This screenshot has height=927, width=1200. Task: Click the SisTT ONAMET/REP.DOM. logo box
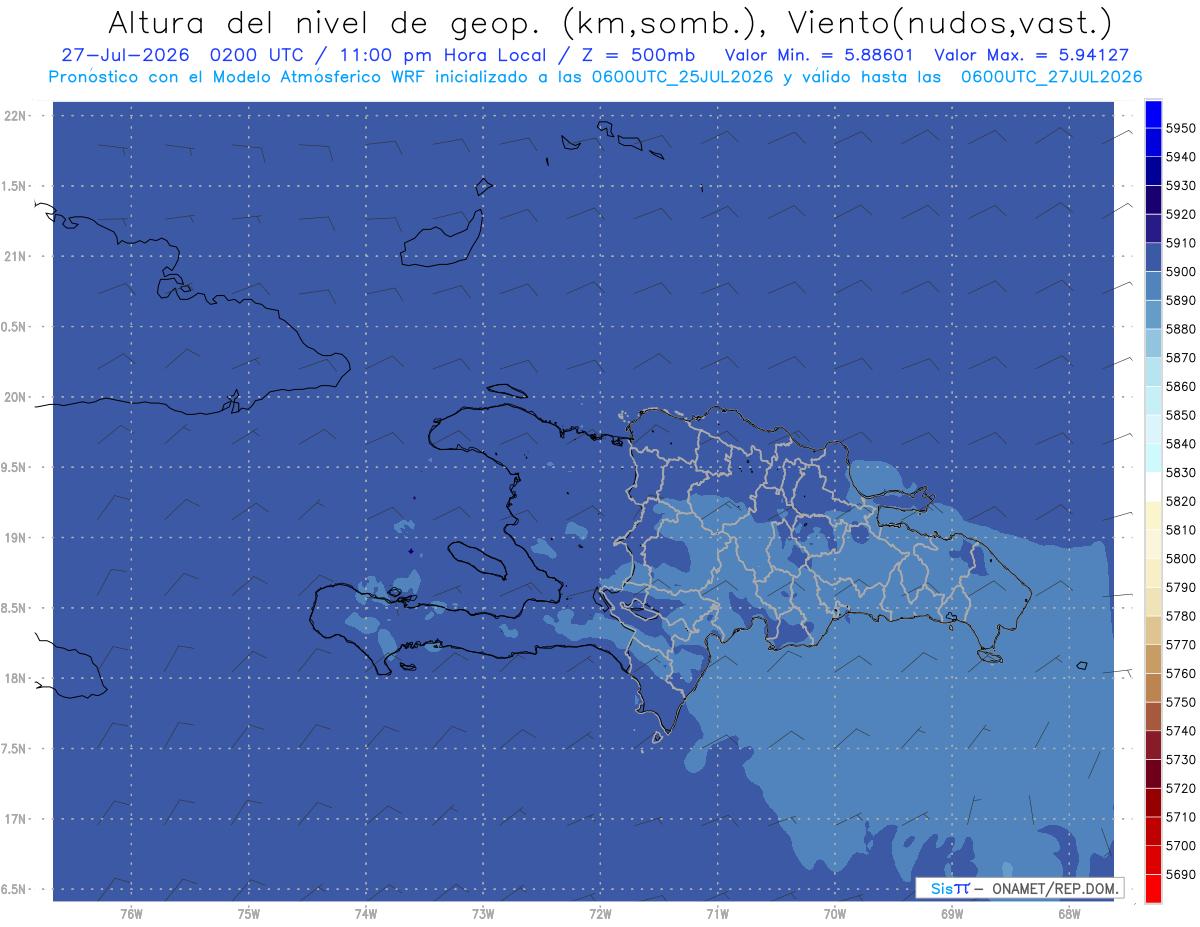[x=1019, y=888]
